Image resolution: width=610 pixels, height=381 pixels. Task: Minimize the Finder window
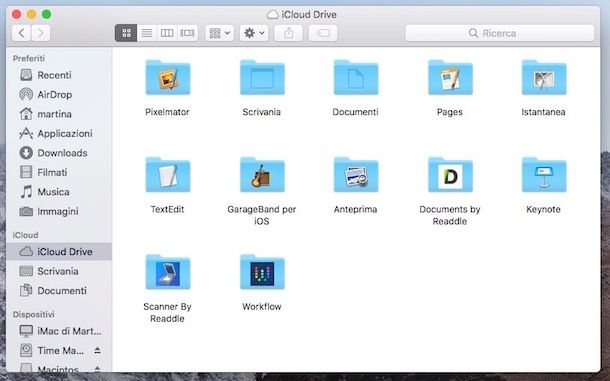pyautogui.click(x=32, y=14)
